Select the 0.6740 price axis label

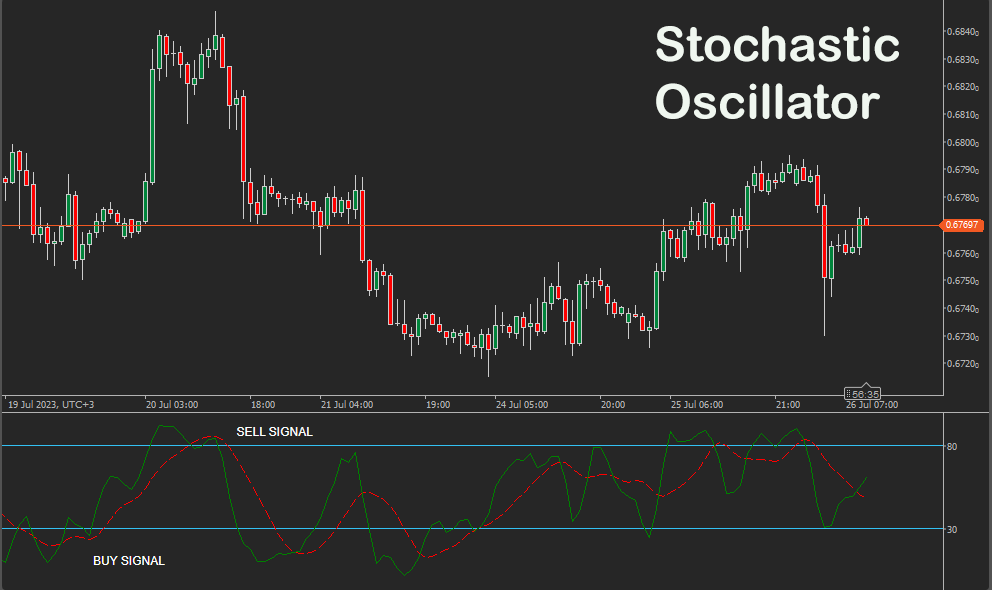click(963, 309)
